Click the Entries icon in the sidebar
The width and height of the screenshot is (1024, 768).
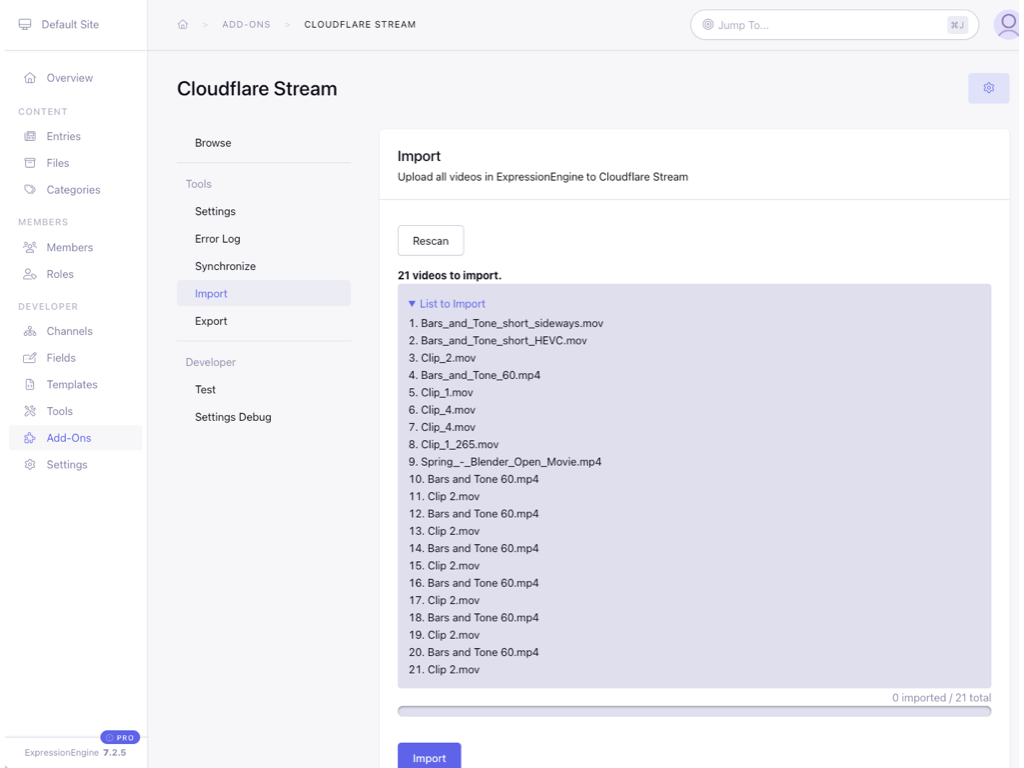30,136
